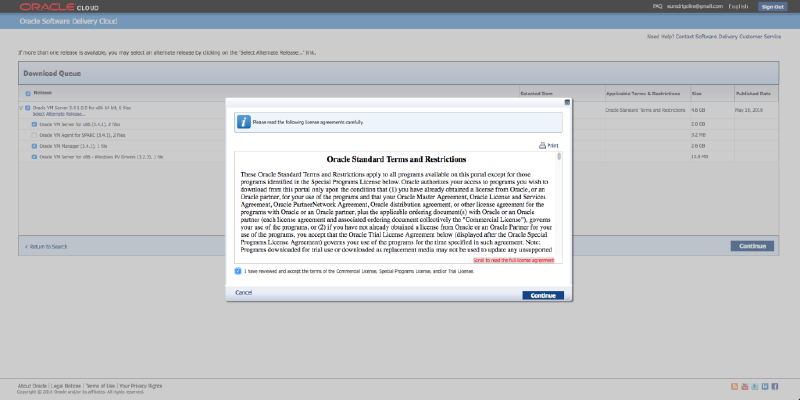Click the blue info icon in dialog
The width and height of the screenshot is (800, 400).
pyautogui.click(x=243, y=121)
